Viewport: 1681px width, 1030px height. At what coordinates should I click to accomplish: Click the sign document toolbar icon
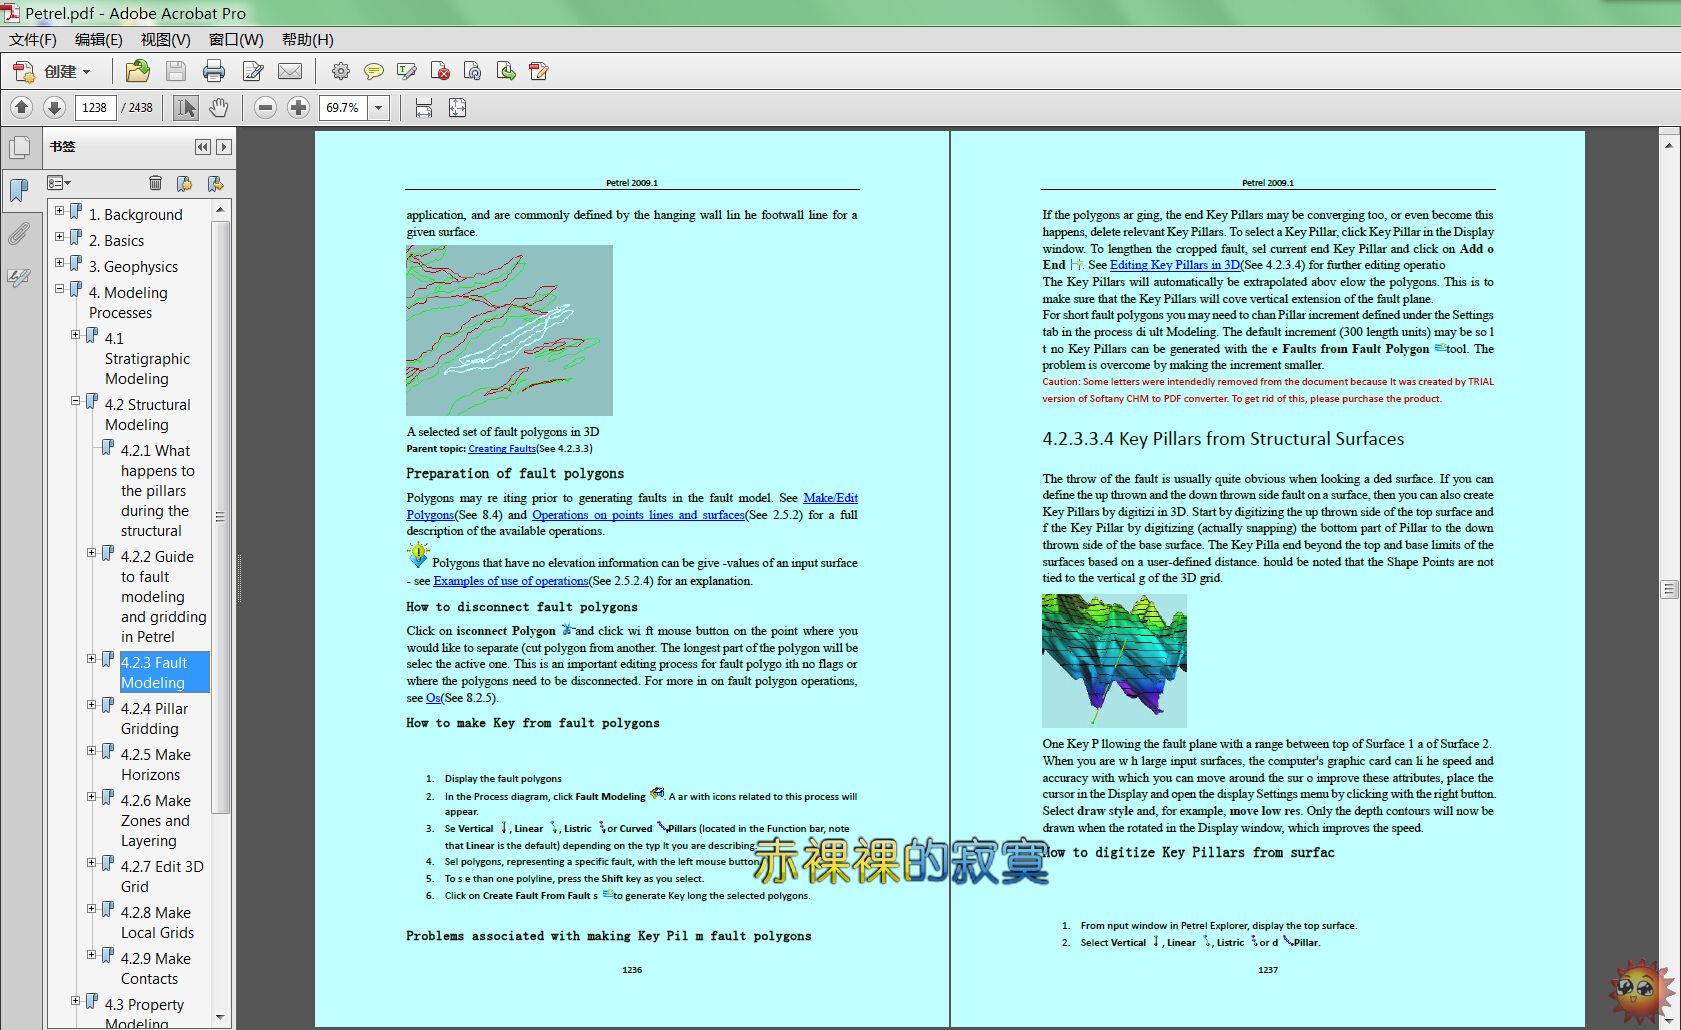coord(539,71)
